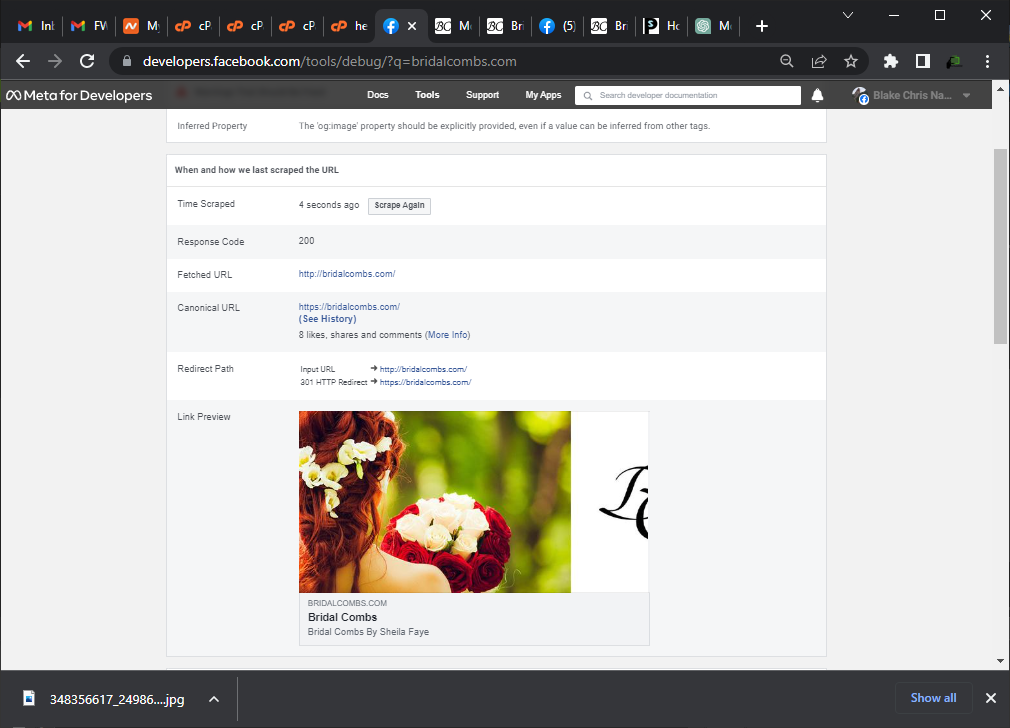Expand the account dropdown arrow

pos(966,95)
